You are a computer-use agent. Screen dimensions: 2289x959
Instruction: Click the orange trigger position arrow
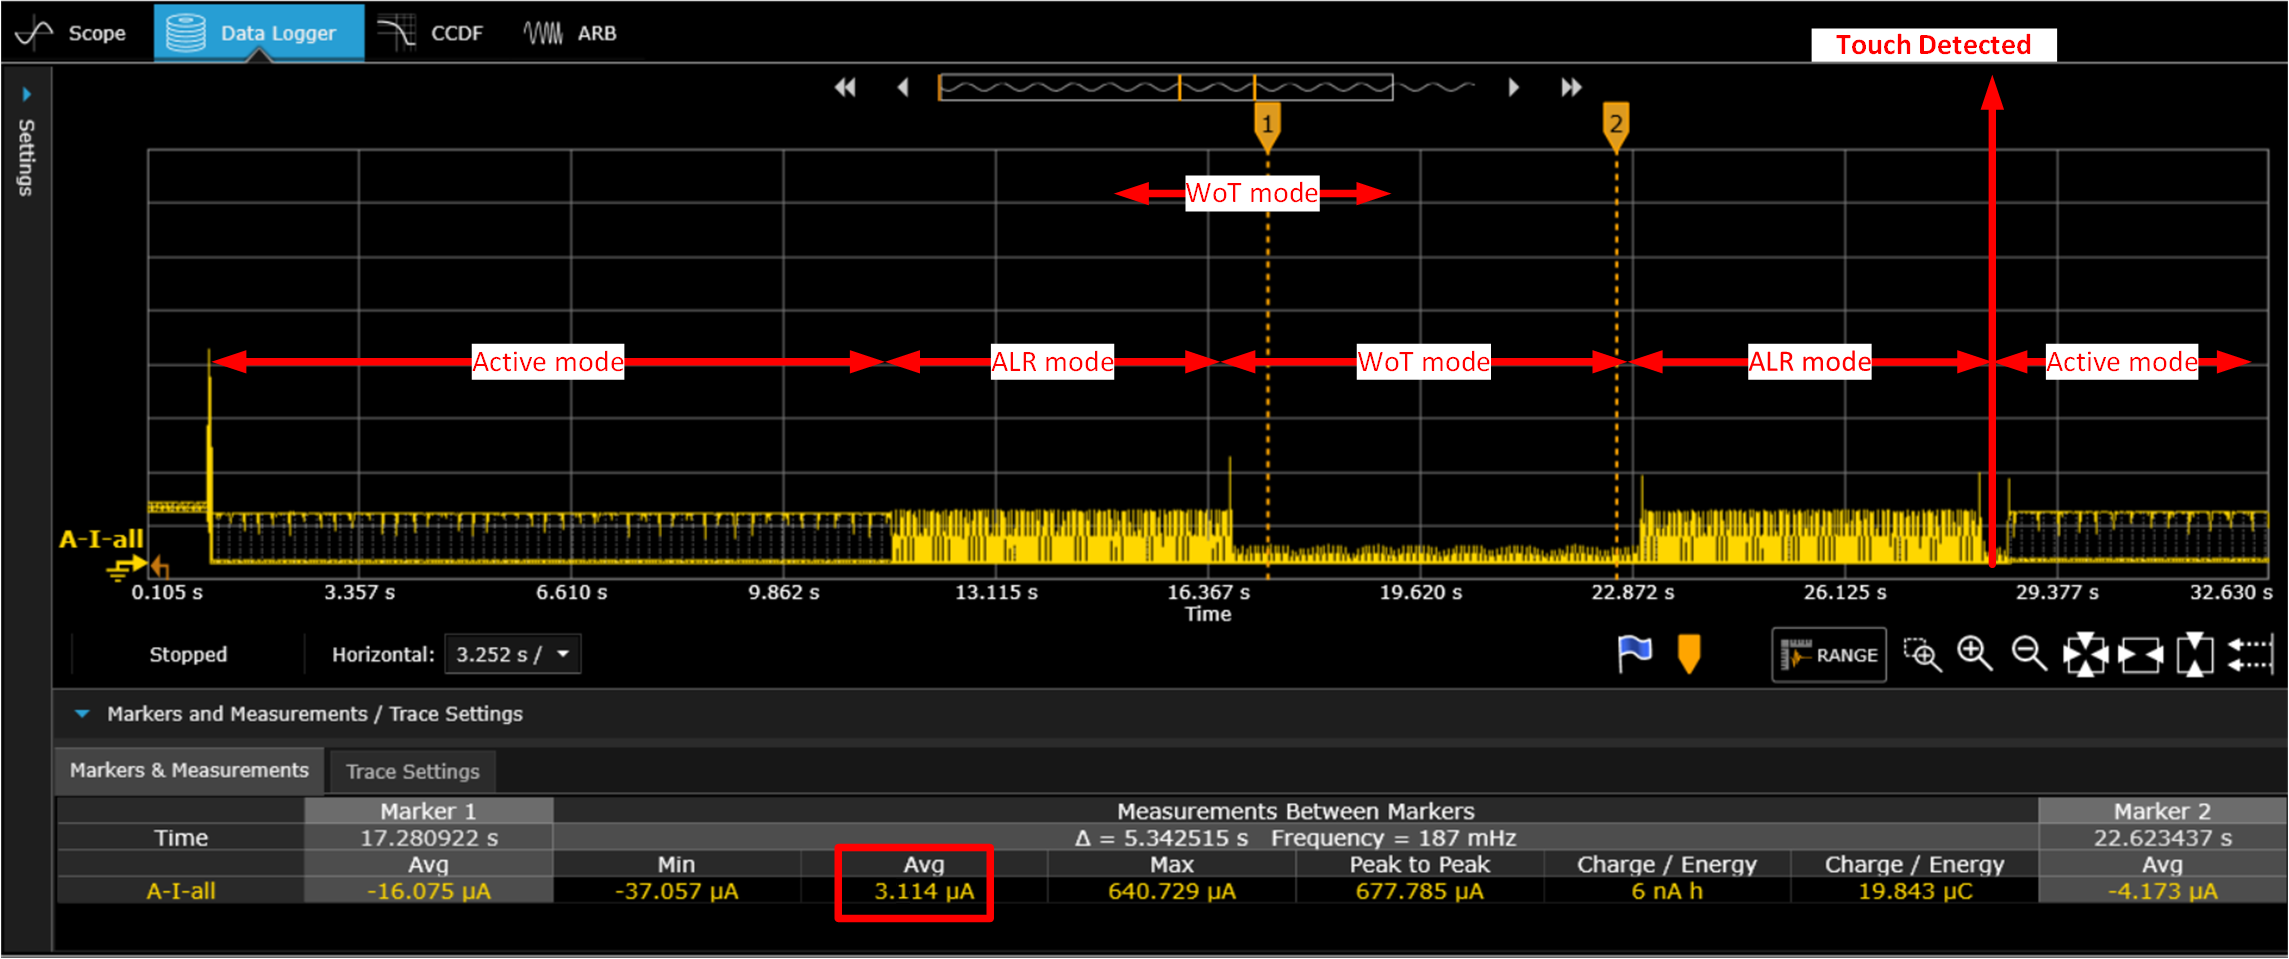159,568
